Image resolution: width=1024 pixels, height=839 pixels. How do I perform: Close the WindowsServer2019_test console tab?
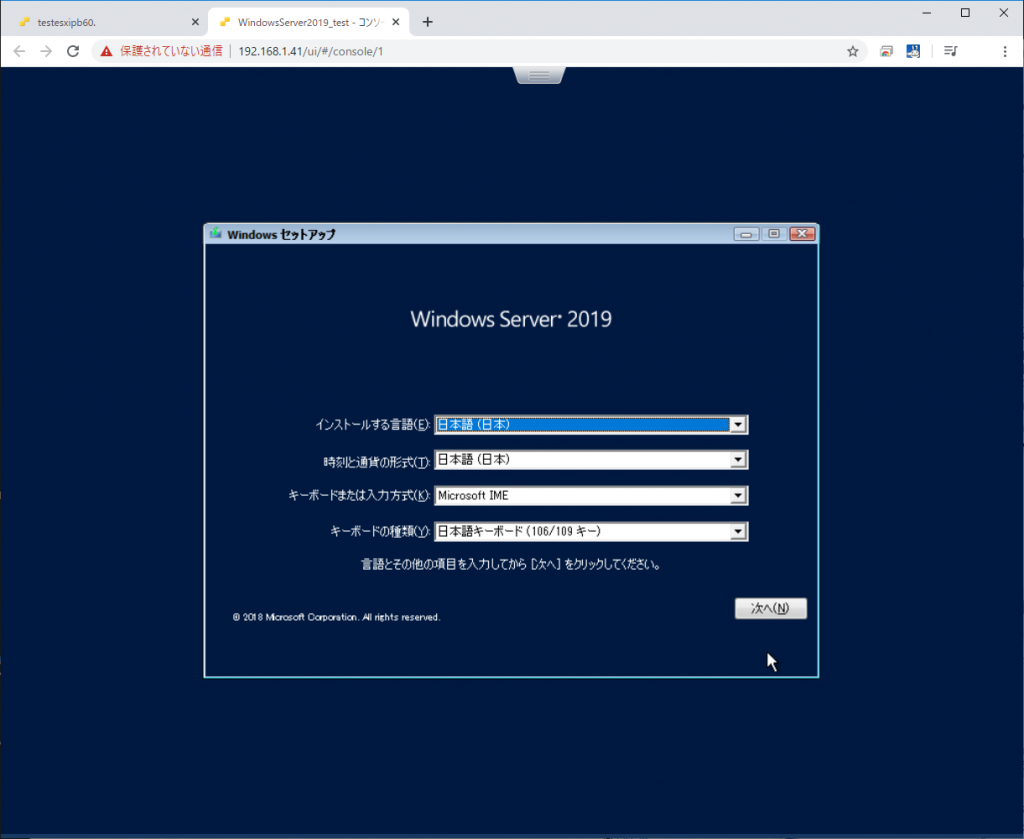click(395, 22)
